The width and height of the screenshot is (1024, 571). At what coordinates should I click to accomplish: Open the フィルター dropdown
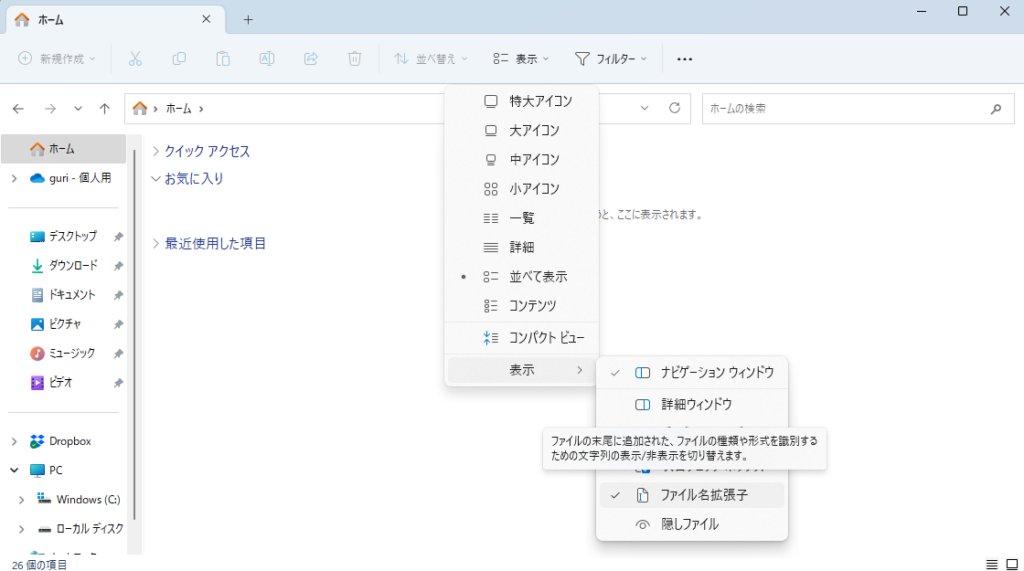coord(611,59)
